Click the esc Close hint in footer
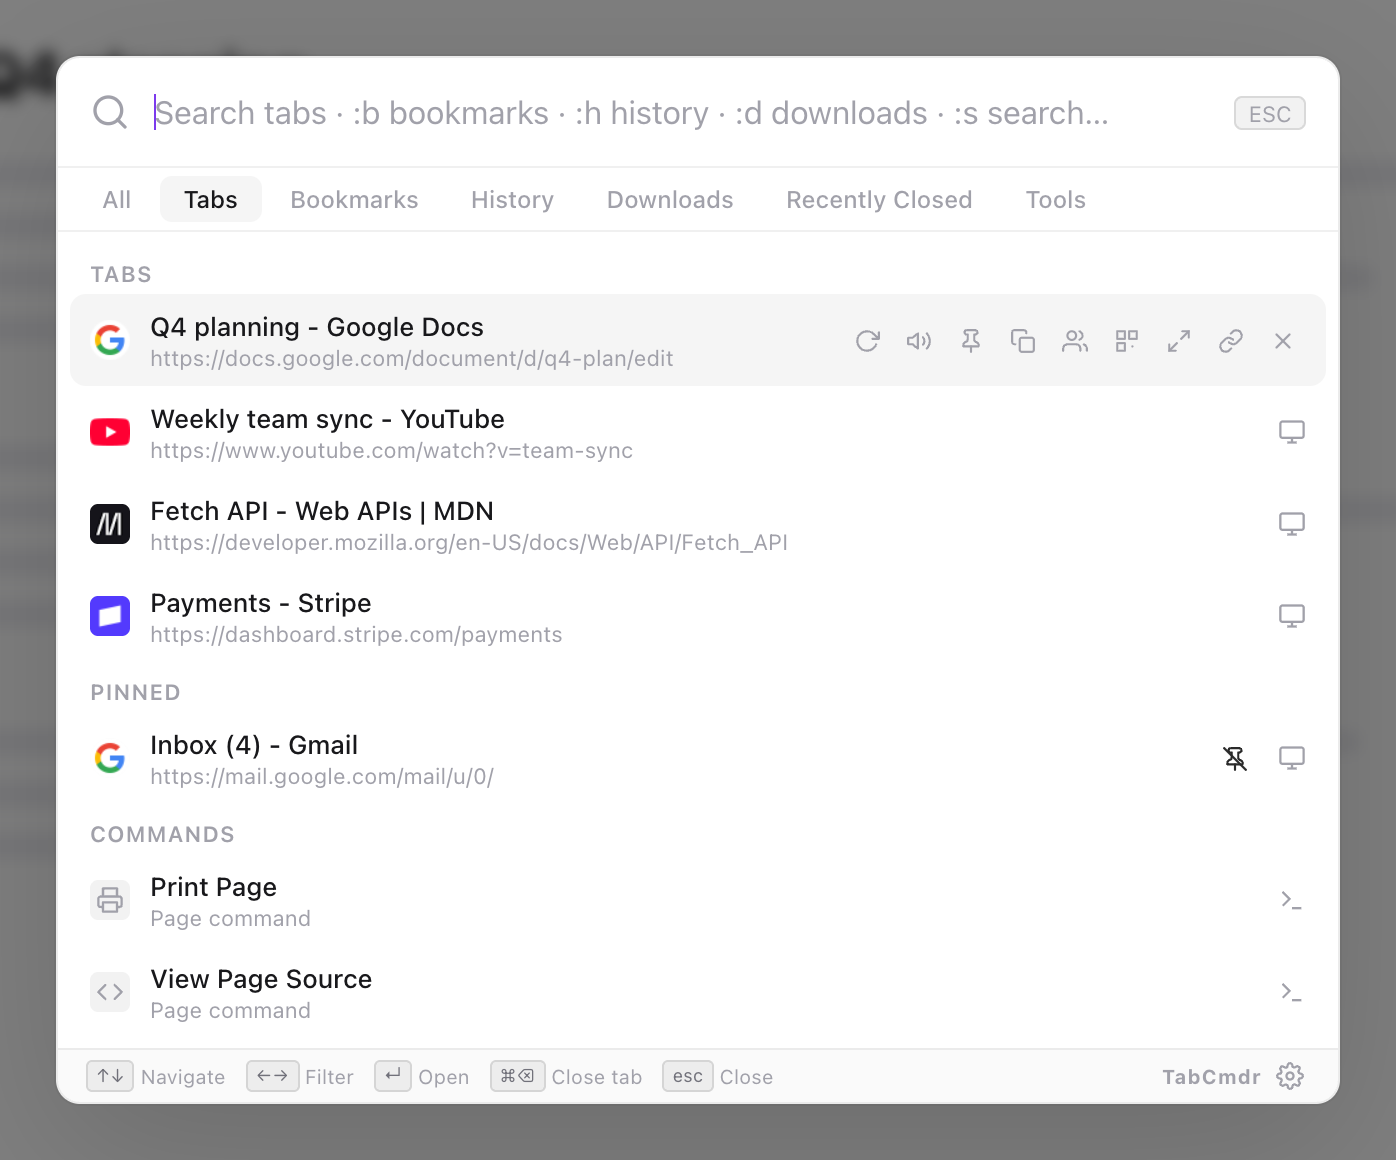Screen dimensions: 1396x1160 coord(718,1076)
